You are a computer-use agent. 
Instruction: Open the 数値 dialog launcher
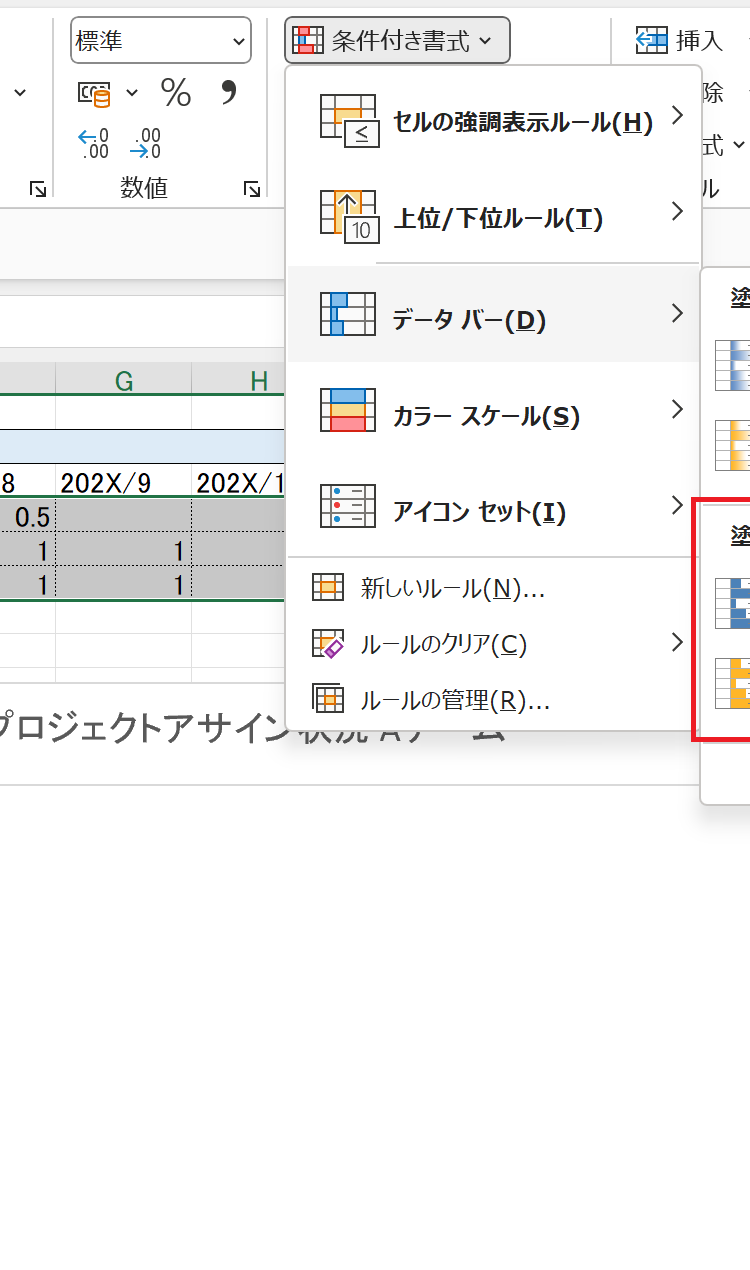click(x=252, y=188)
